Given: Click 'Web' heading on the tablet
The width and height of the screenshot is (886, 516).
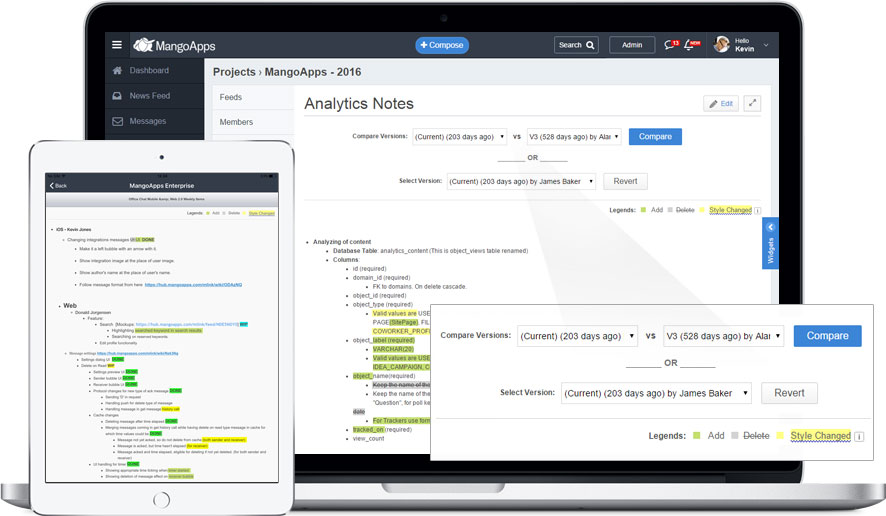Looking at the screenshot, I should coord(70,306).
